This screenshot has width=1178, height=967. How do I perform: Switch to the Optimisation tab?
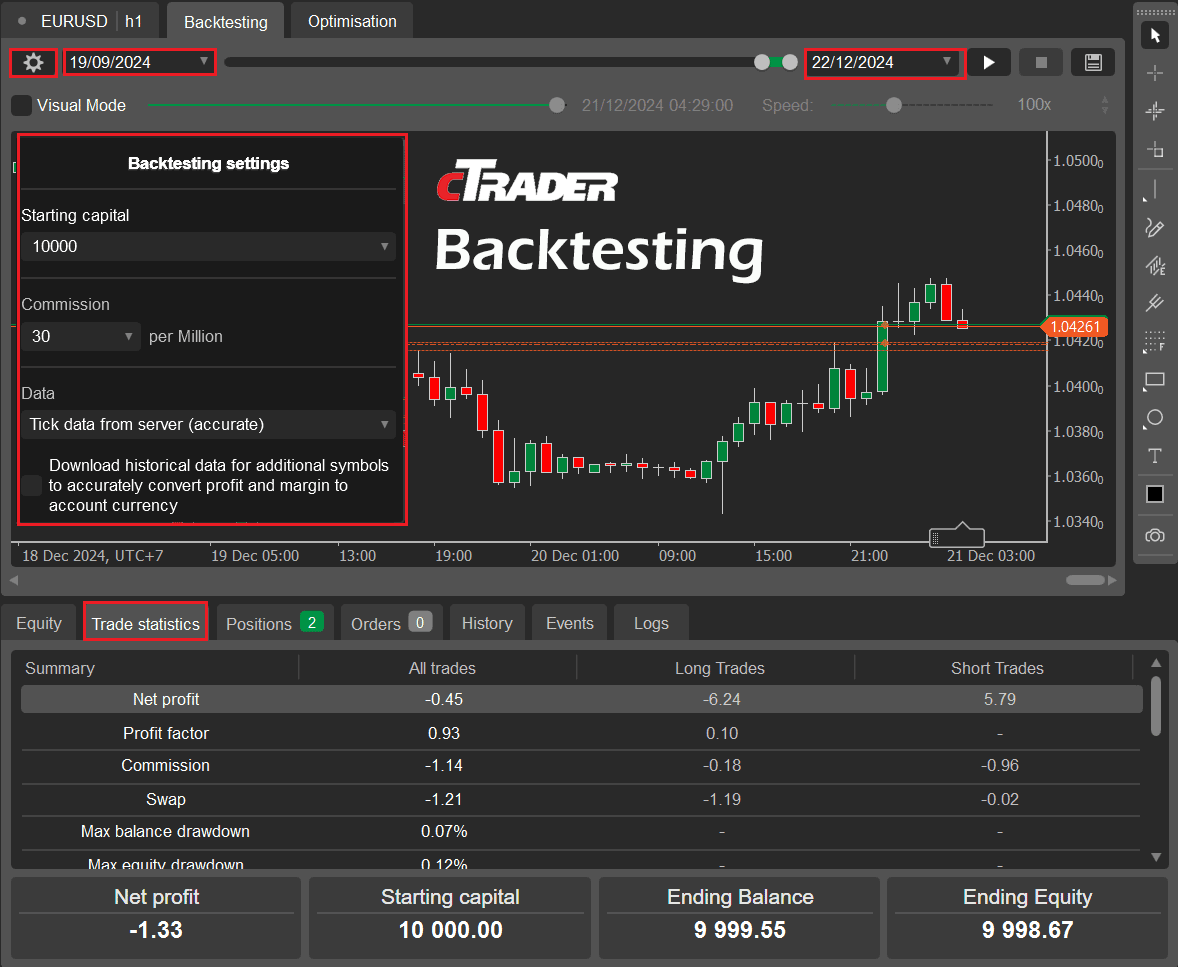(352, 21)
